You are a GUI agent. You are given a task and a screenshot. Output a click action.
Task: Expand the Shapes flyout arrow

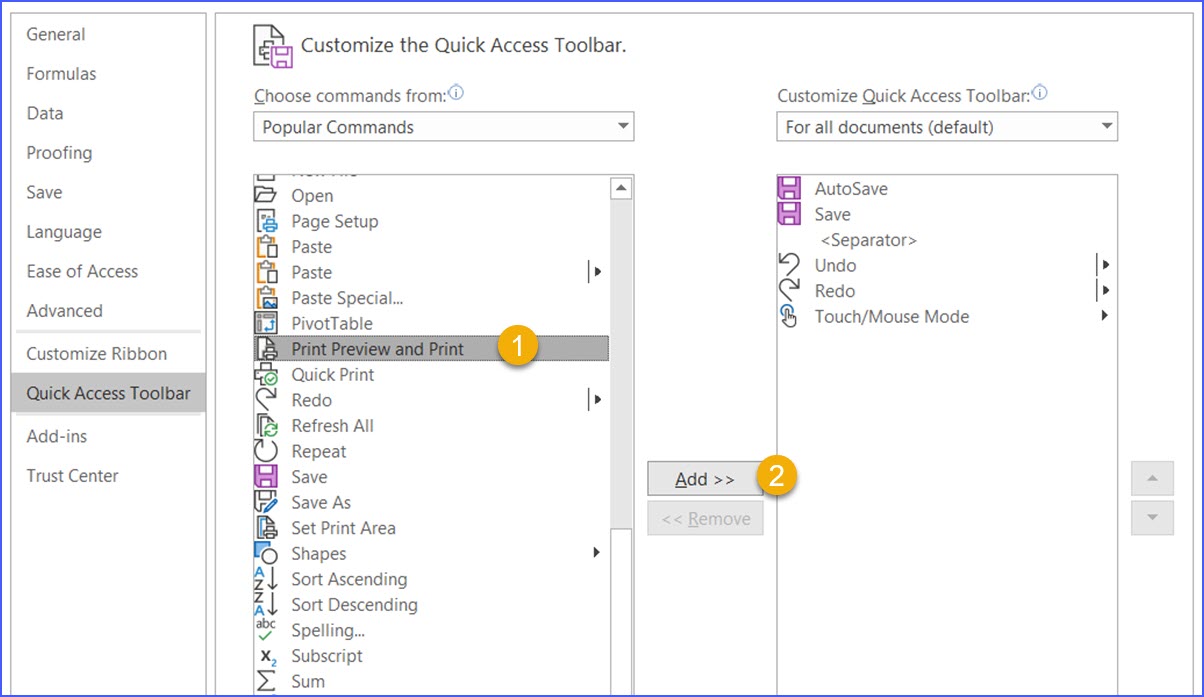pyautogui.click(x=597, y=553)
